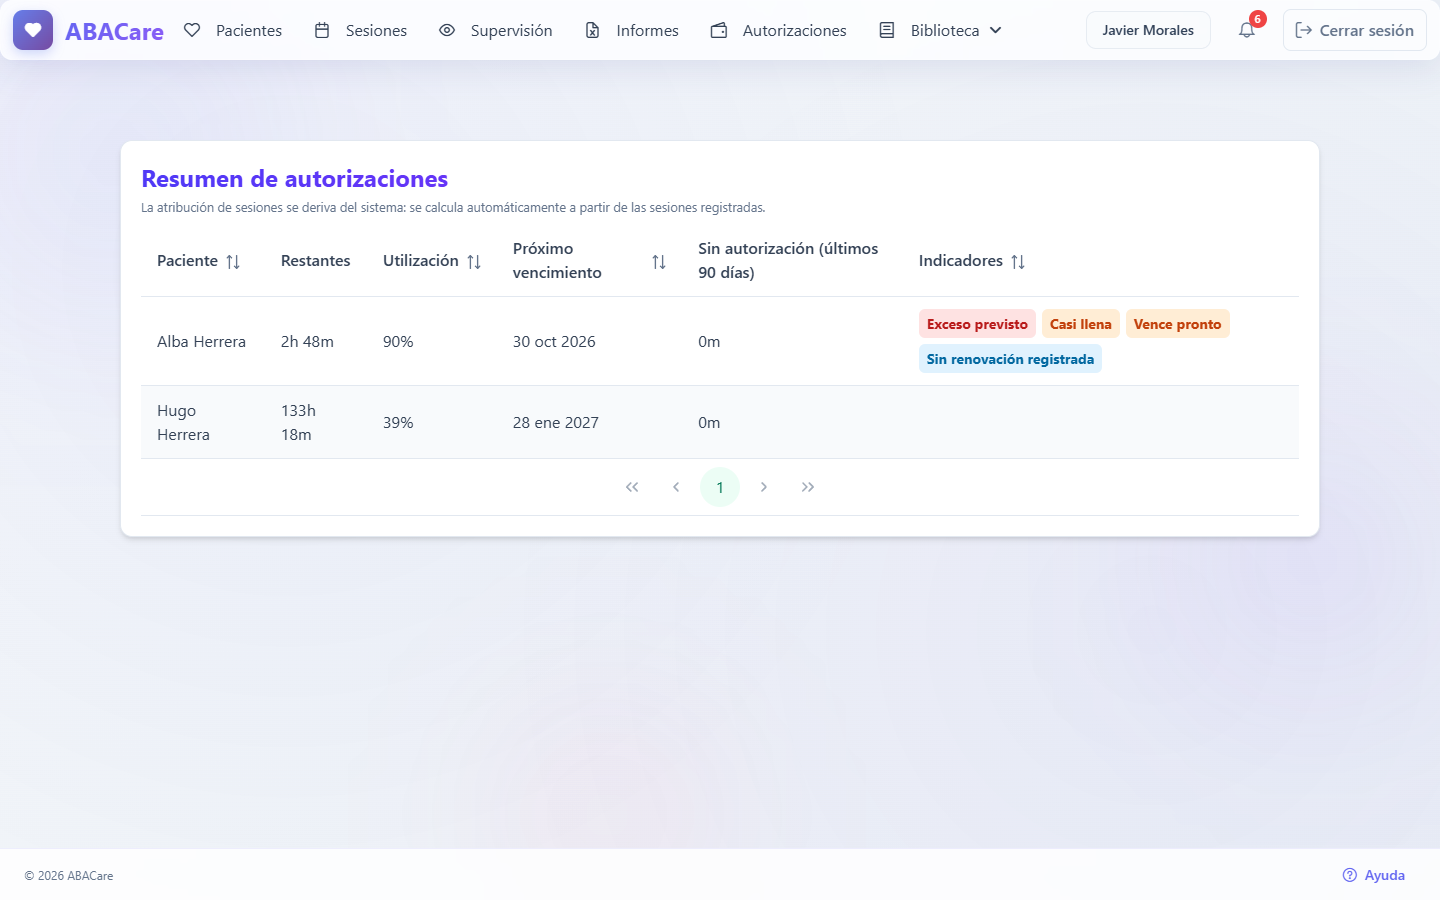Screen dimensions: 1440x900
Task: Open the notifications bell icon
Action: click(x=1247, y=30)
